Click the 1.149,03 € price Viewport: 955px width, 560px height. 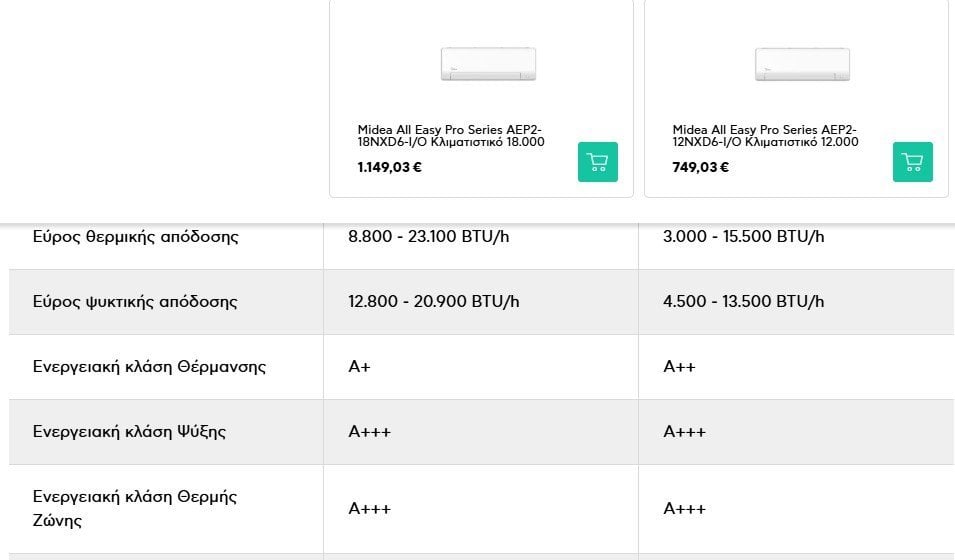389,167
